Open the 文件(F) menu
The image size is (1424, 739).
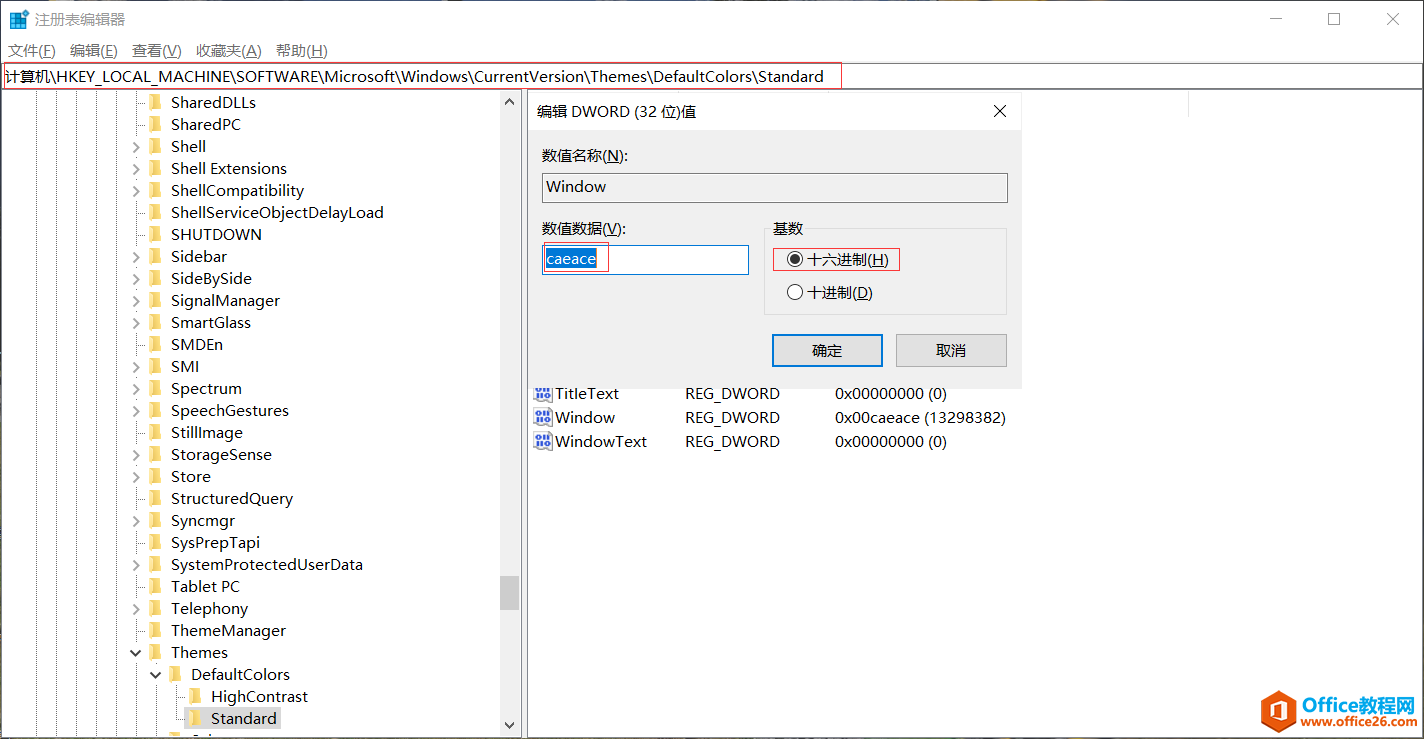(x=32, y=50)
